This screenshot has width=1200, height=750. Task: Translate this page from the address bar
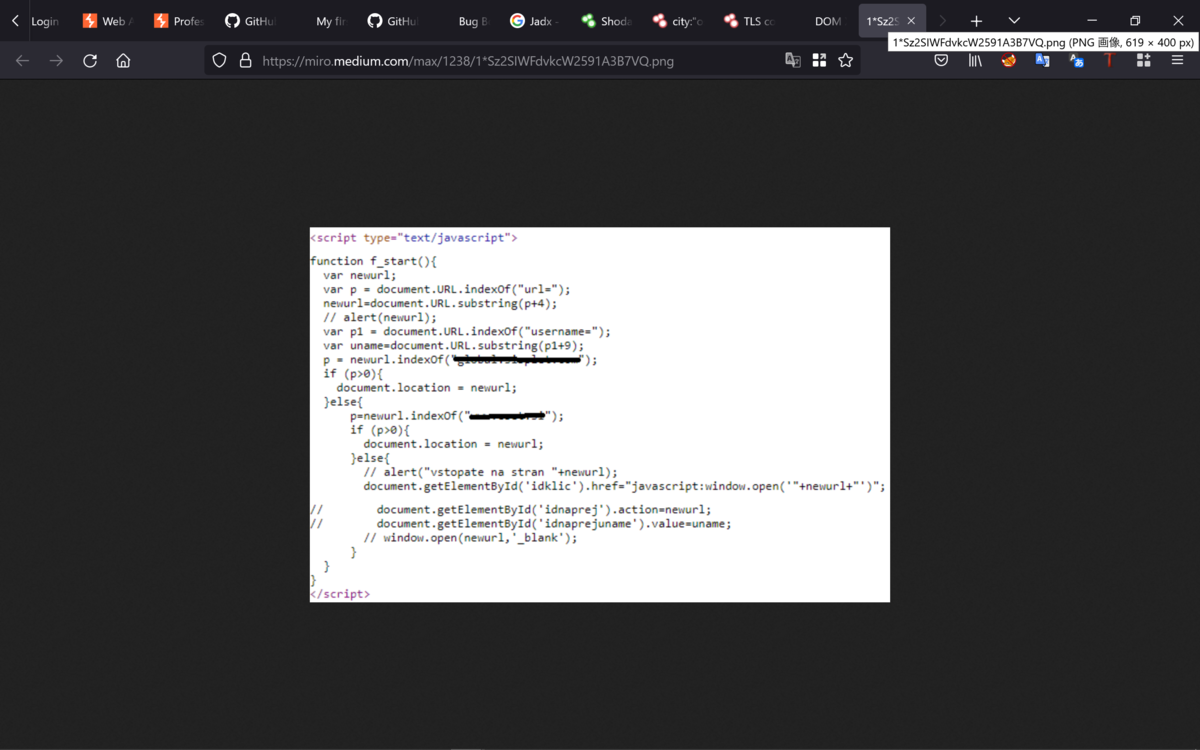[x=793, y=61]
